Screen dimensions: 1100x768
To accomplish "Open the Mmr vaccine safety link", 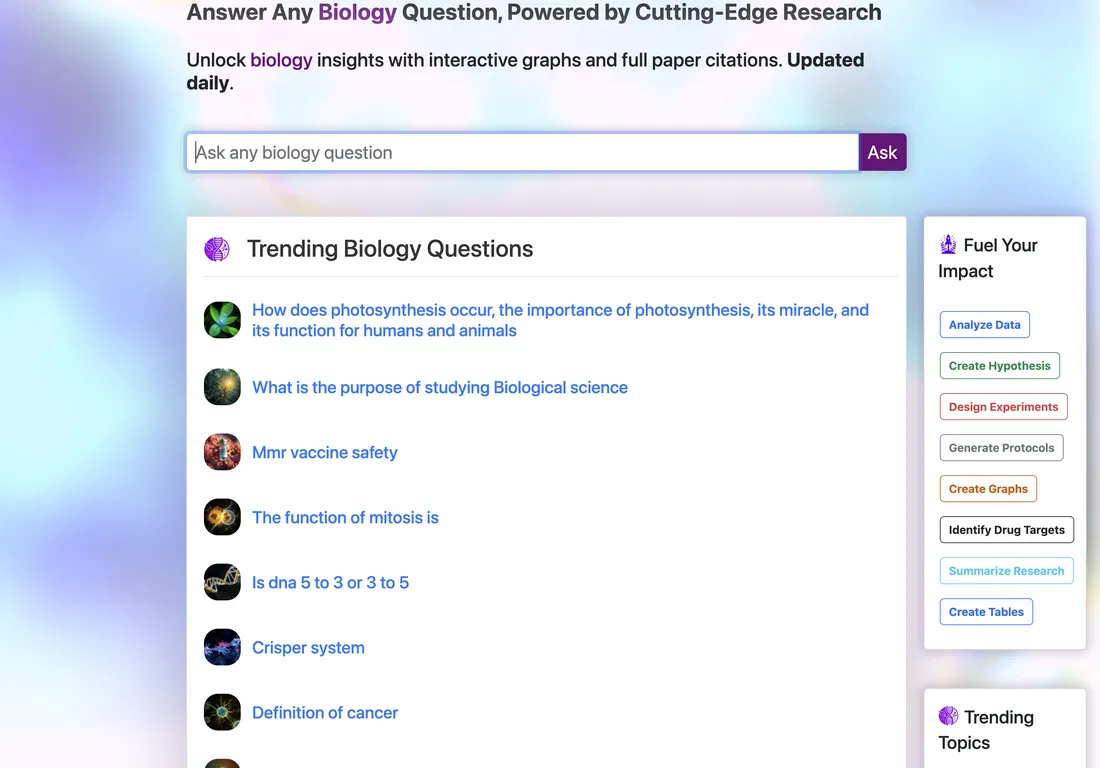I will [x=325, y=452].
